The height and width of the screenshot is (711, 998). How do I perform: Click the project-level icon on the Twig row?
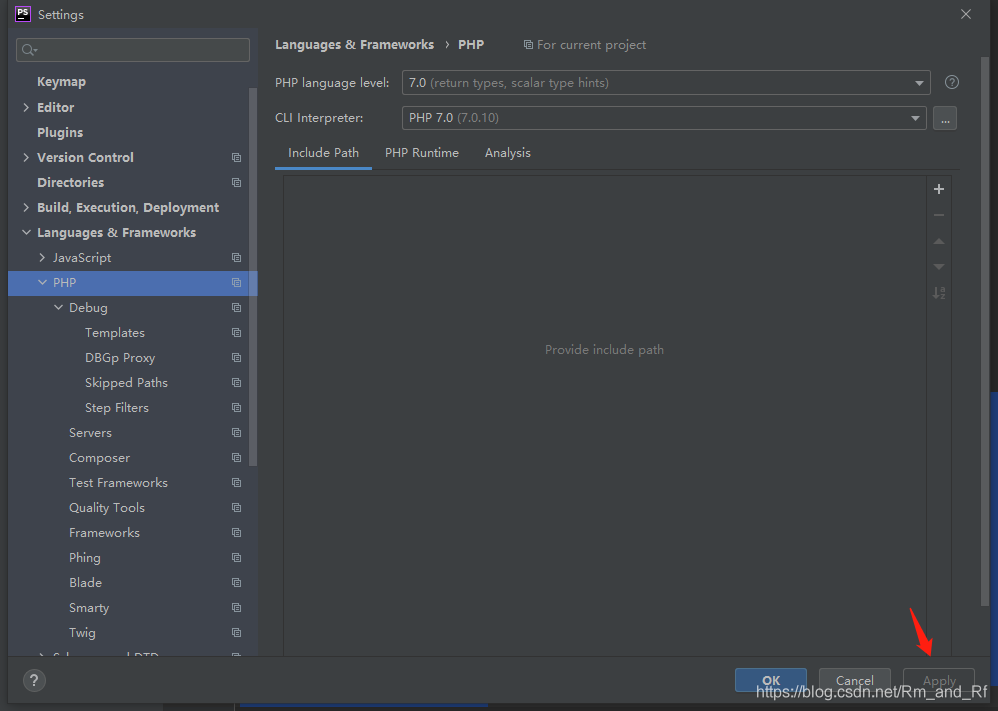(236, 633)
